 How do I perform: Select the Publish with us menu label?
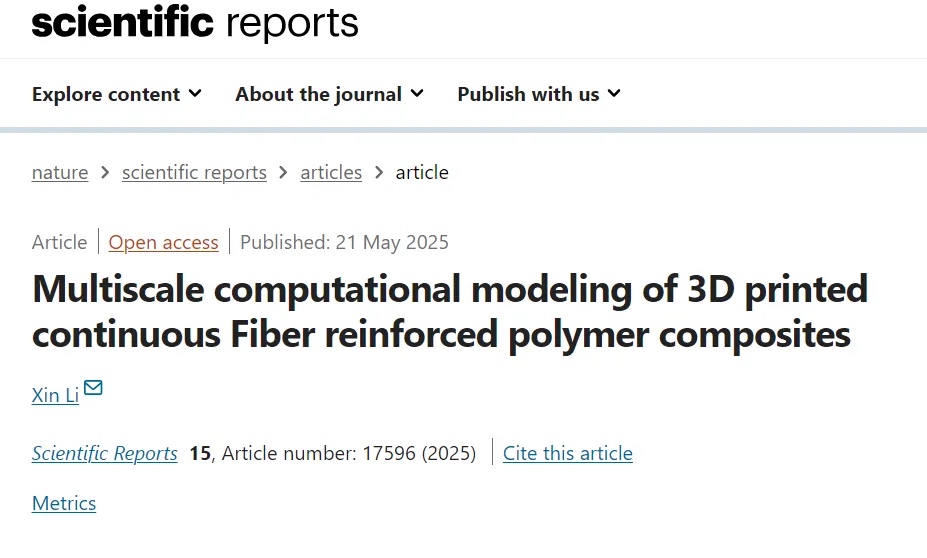(528, 94)
